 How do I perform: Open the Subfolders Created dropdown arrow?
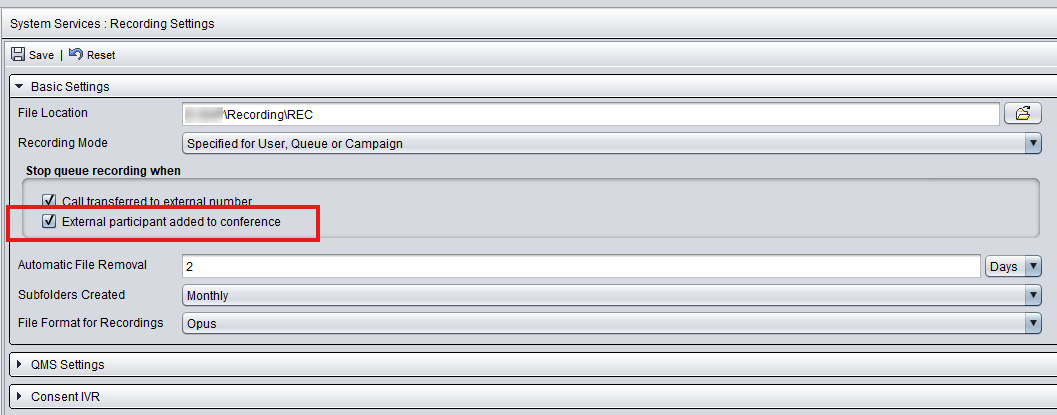[x=1033, y=295]
